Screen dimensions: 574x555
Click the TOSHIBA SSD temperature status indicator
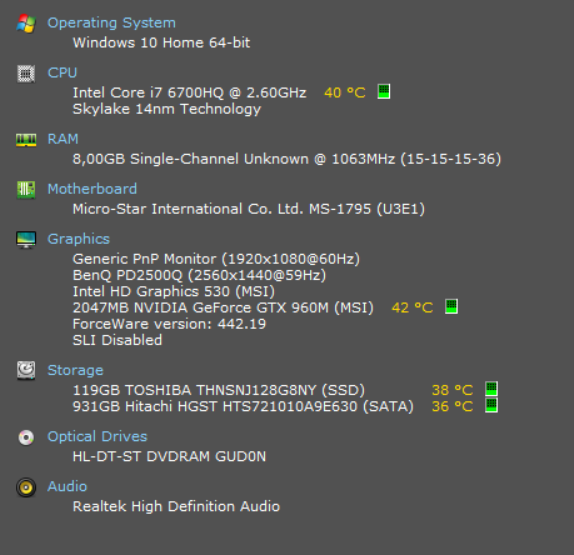(x=491, y=389)
